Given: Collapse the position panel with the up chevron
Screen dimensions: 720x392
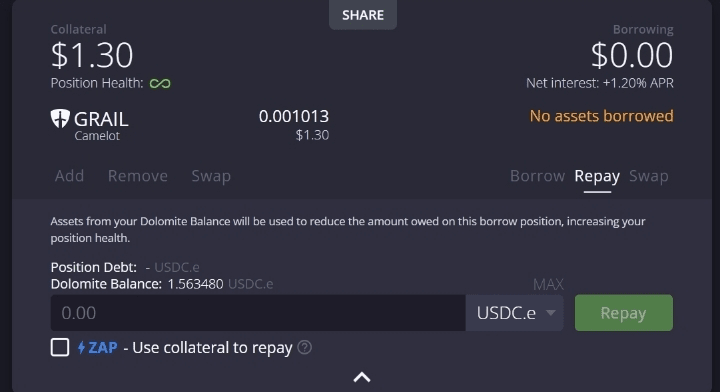Looking at the screenshot, I should (362, 377).
